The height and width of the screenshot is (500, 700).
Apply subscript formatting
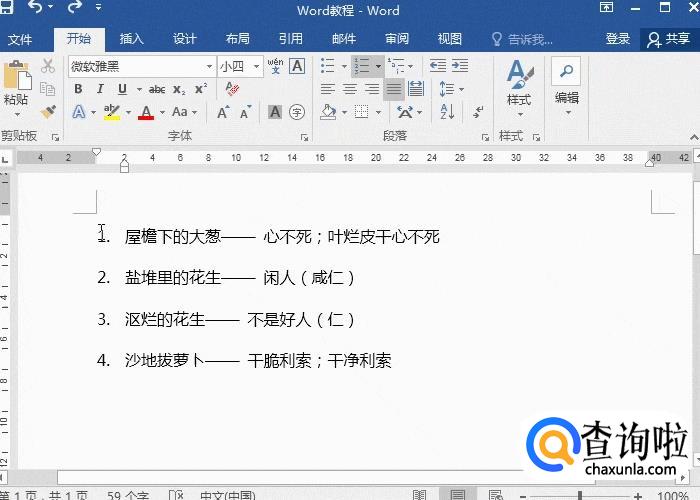click(179, 89)
